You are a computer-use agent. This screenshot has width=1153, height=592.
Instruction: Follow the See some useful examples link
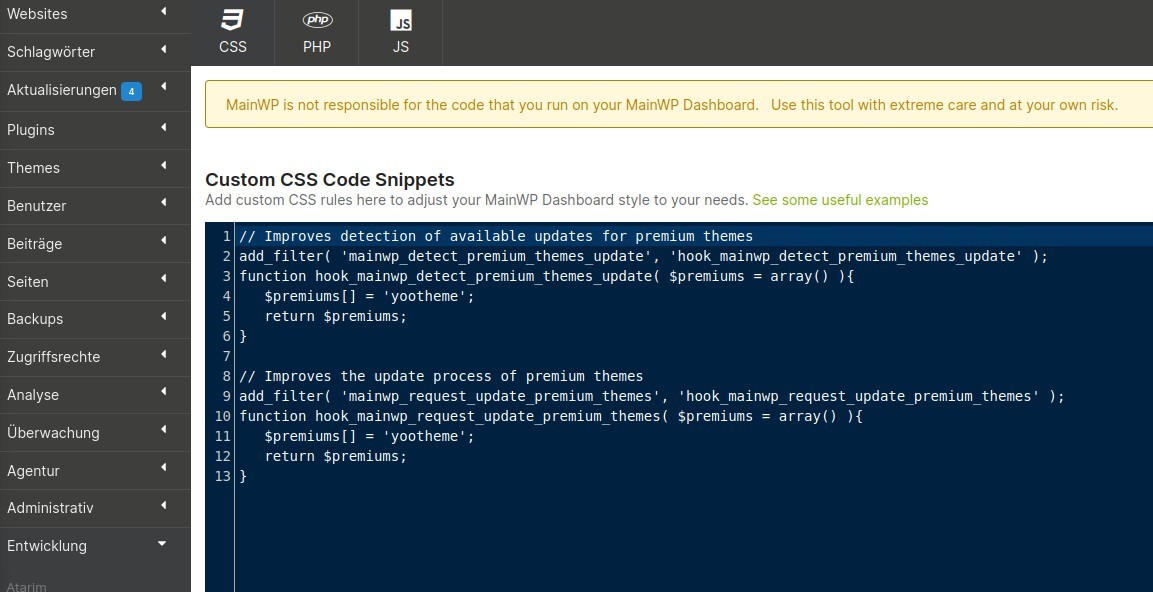840,200
